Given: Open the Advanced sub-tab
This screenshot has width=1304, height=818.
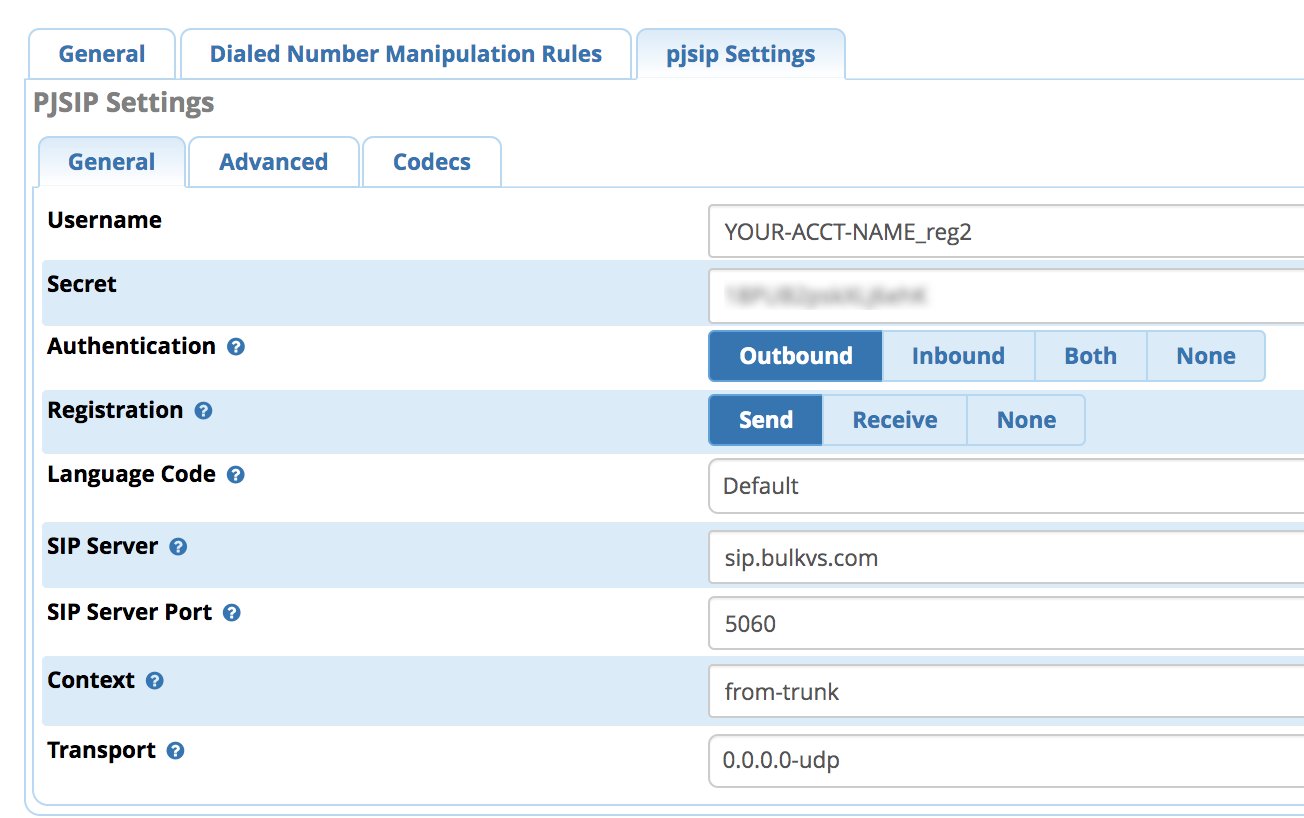Looking at the screenshot, I should click(x=274, y=162).
